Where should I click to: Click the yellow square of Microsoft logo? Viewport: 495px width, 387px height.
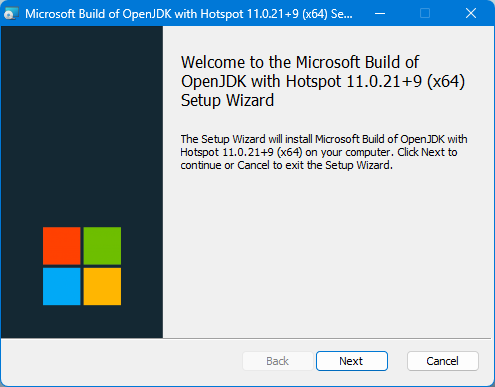coord(102,286)
